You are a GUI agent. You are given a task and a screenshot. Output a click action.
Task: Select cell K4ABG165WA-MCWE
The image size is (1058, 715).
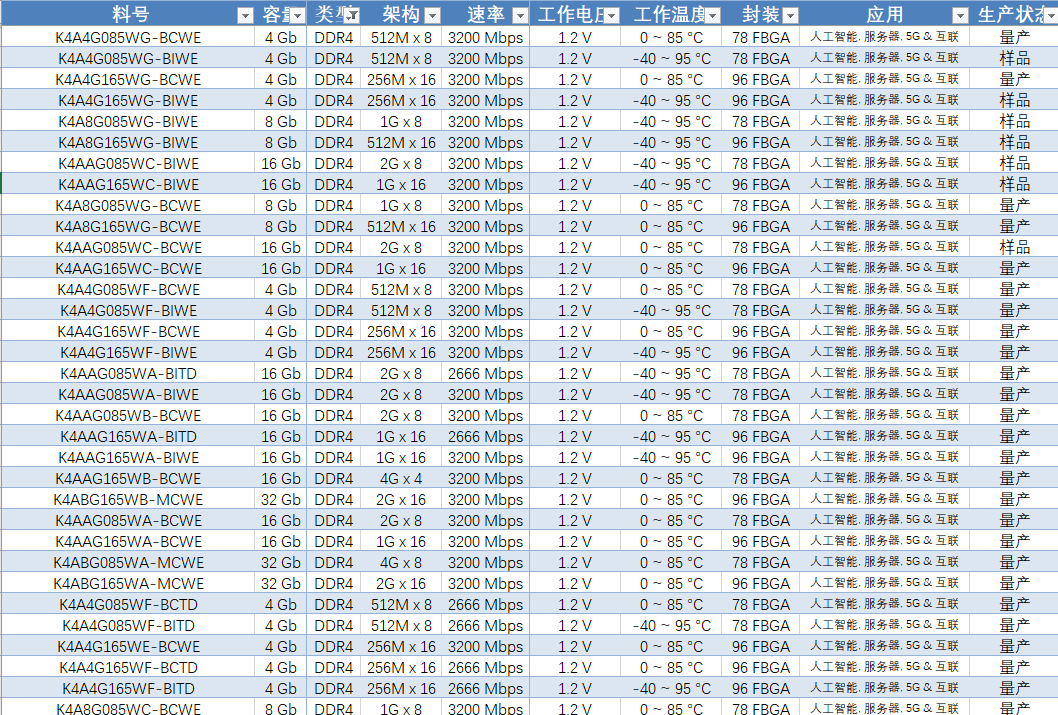point(128,583)
